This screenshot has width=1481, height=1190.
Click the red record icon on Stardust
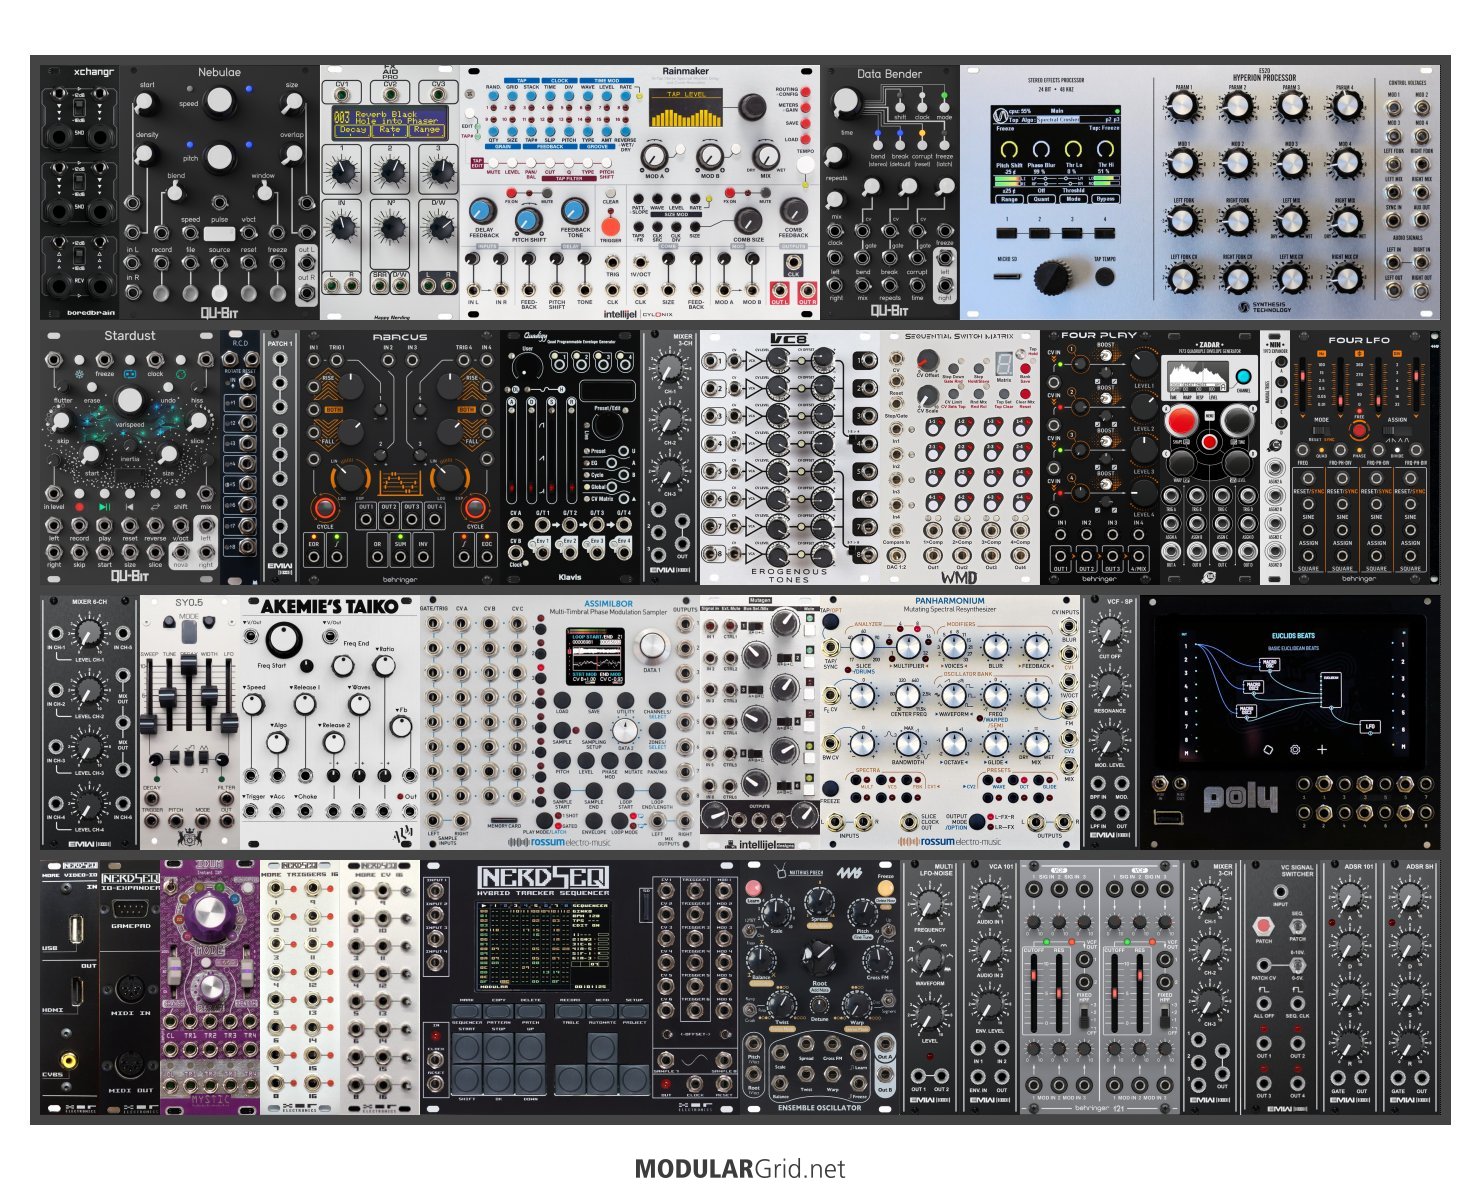tap(79, 507)
